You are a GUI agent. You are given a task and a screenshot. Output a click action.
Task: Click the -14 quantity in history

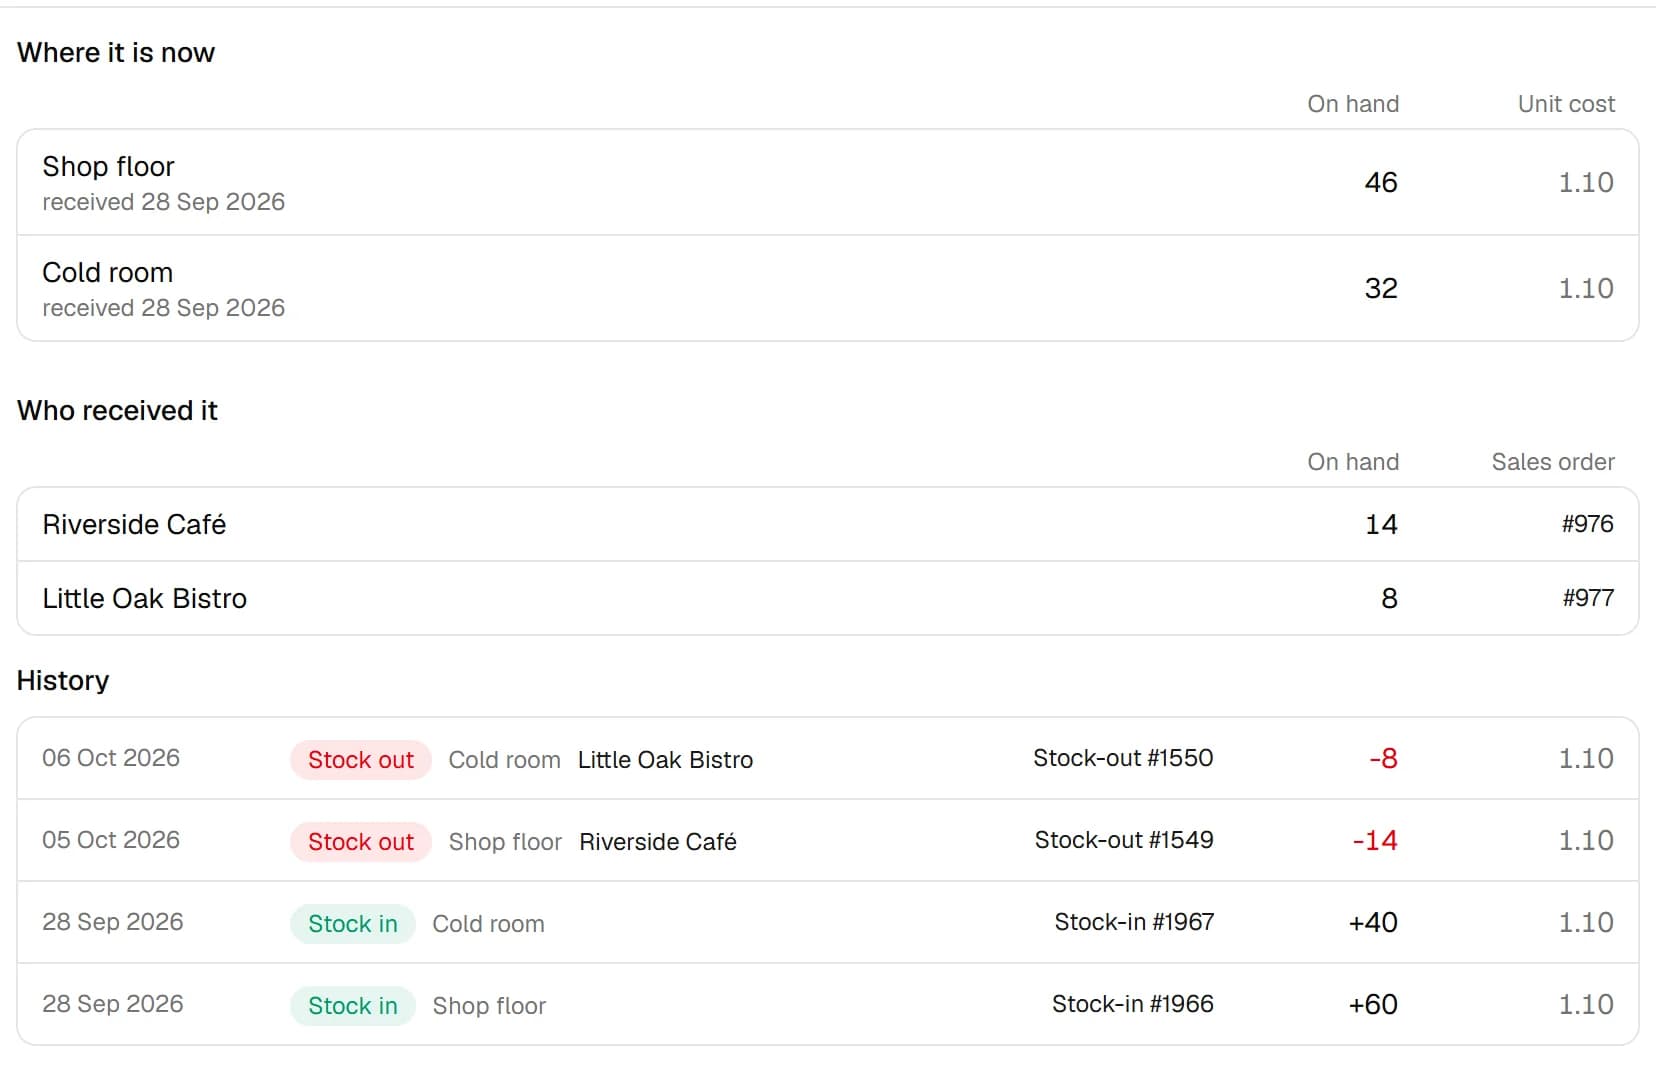click(1375, 840)
